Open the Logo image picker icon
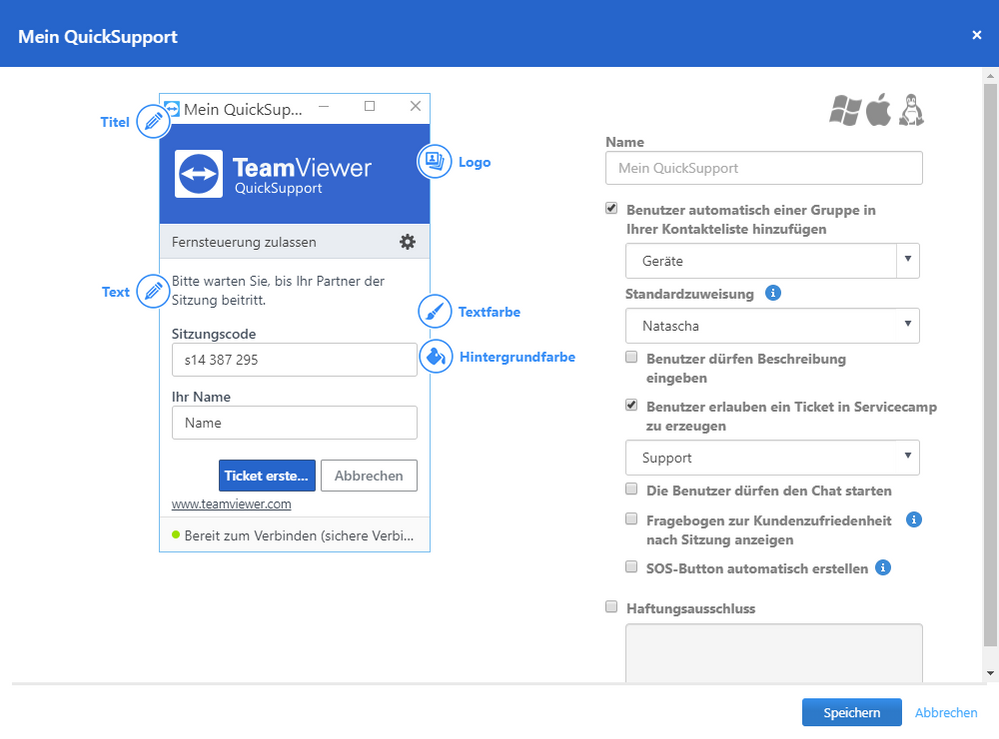This screenshot has width=999, height=739. [x=435, y=161]
